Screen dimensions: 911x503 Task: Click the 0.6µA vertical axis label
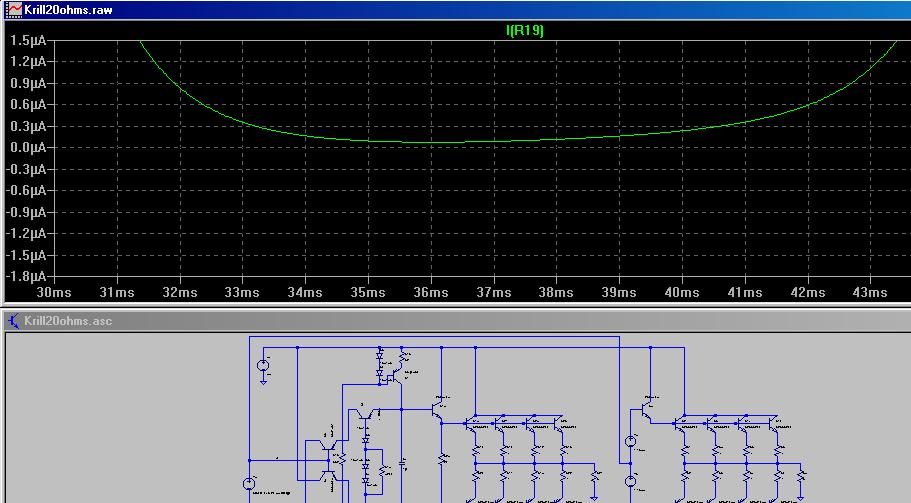pyautogui.click(x=28, y=105)
